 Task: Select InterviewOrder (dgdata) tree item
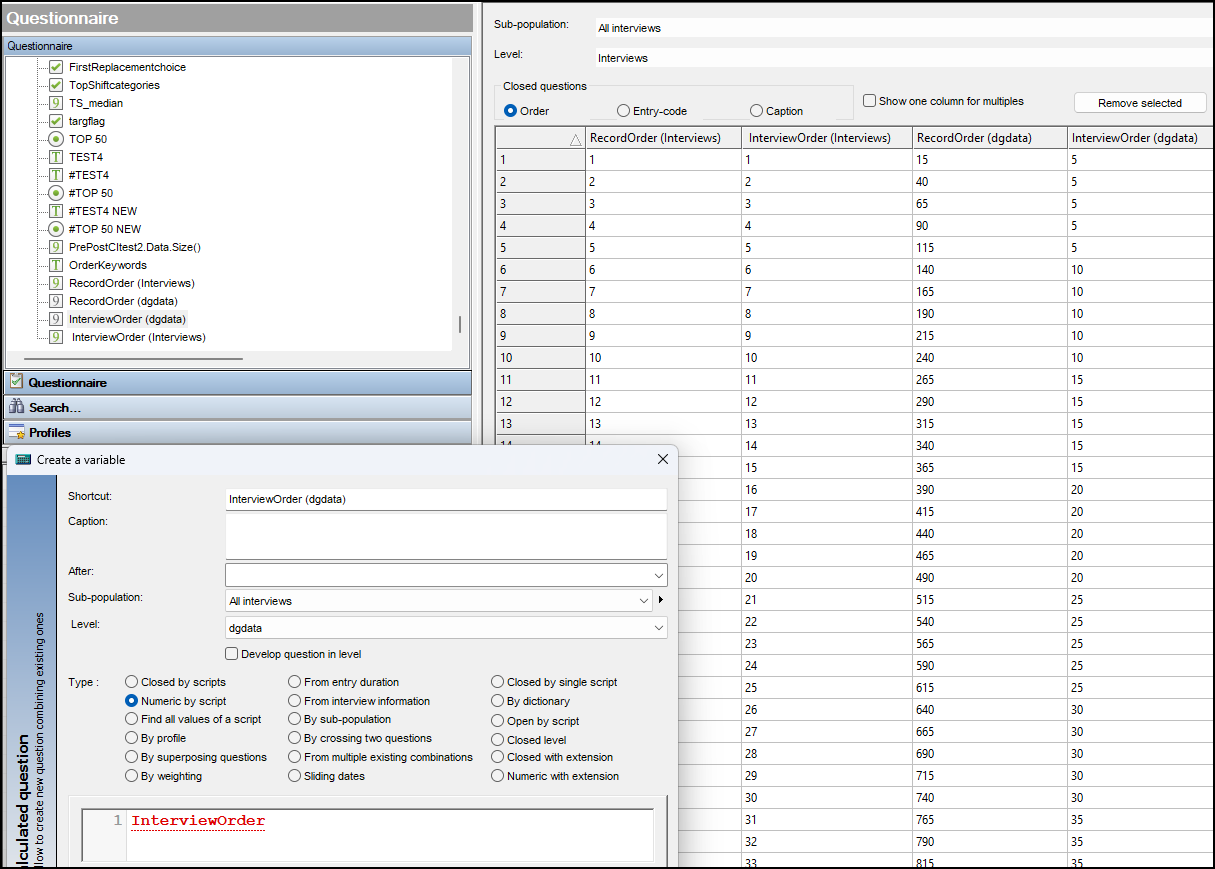point(127,319)
